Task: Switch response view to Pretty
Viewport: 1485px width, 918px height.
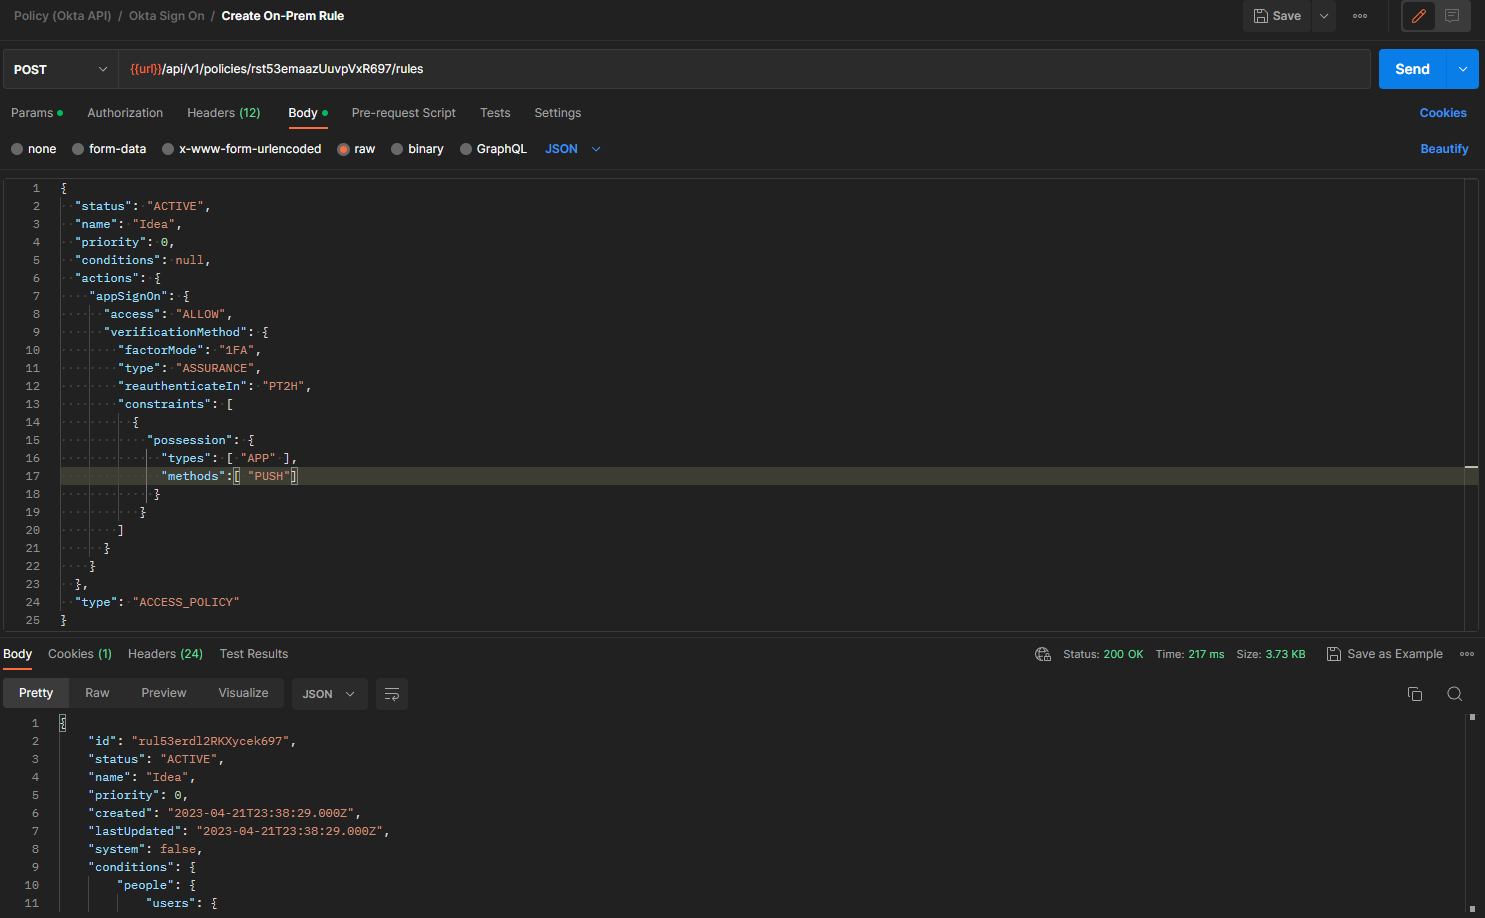Action: click(36, 693)
